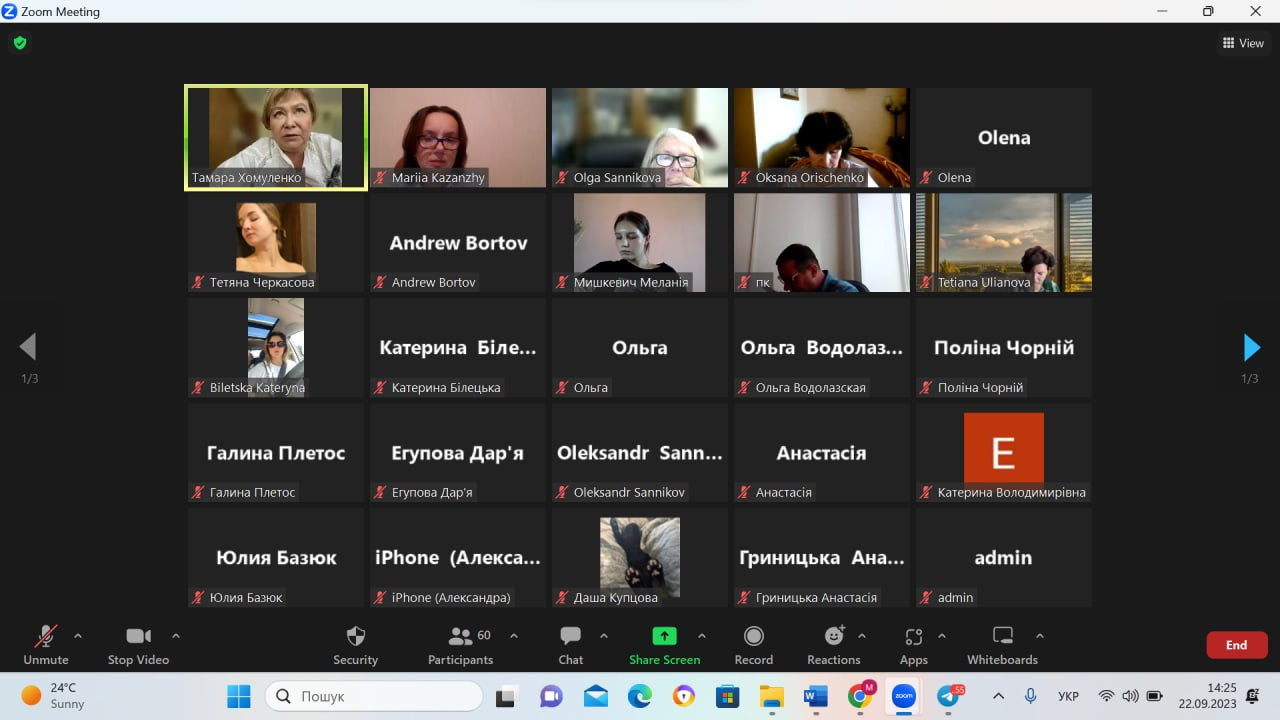Open the clock and date flyout
This screenshot has height=720, width=1280.
pyautogui.click(x=1208, y=696)
